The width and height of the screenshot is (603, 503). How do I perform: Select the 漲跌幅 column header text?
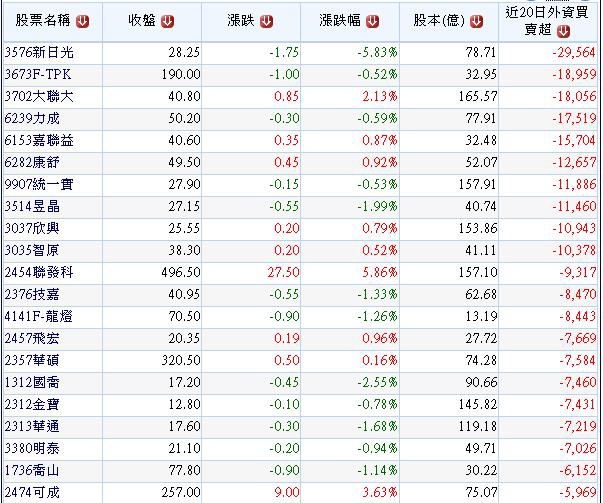tap(340, 21)
